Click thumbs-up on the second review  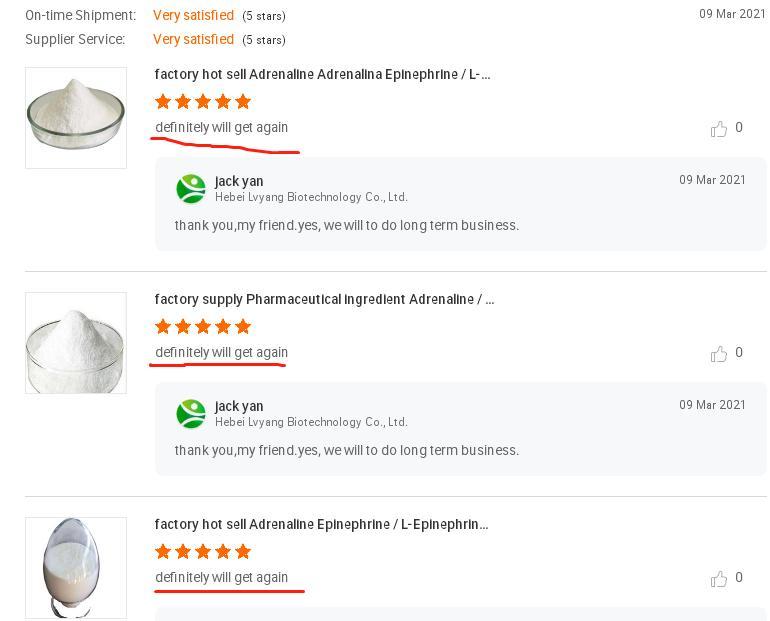[719, 353]
